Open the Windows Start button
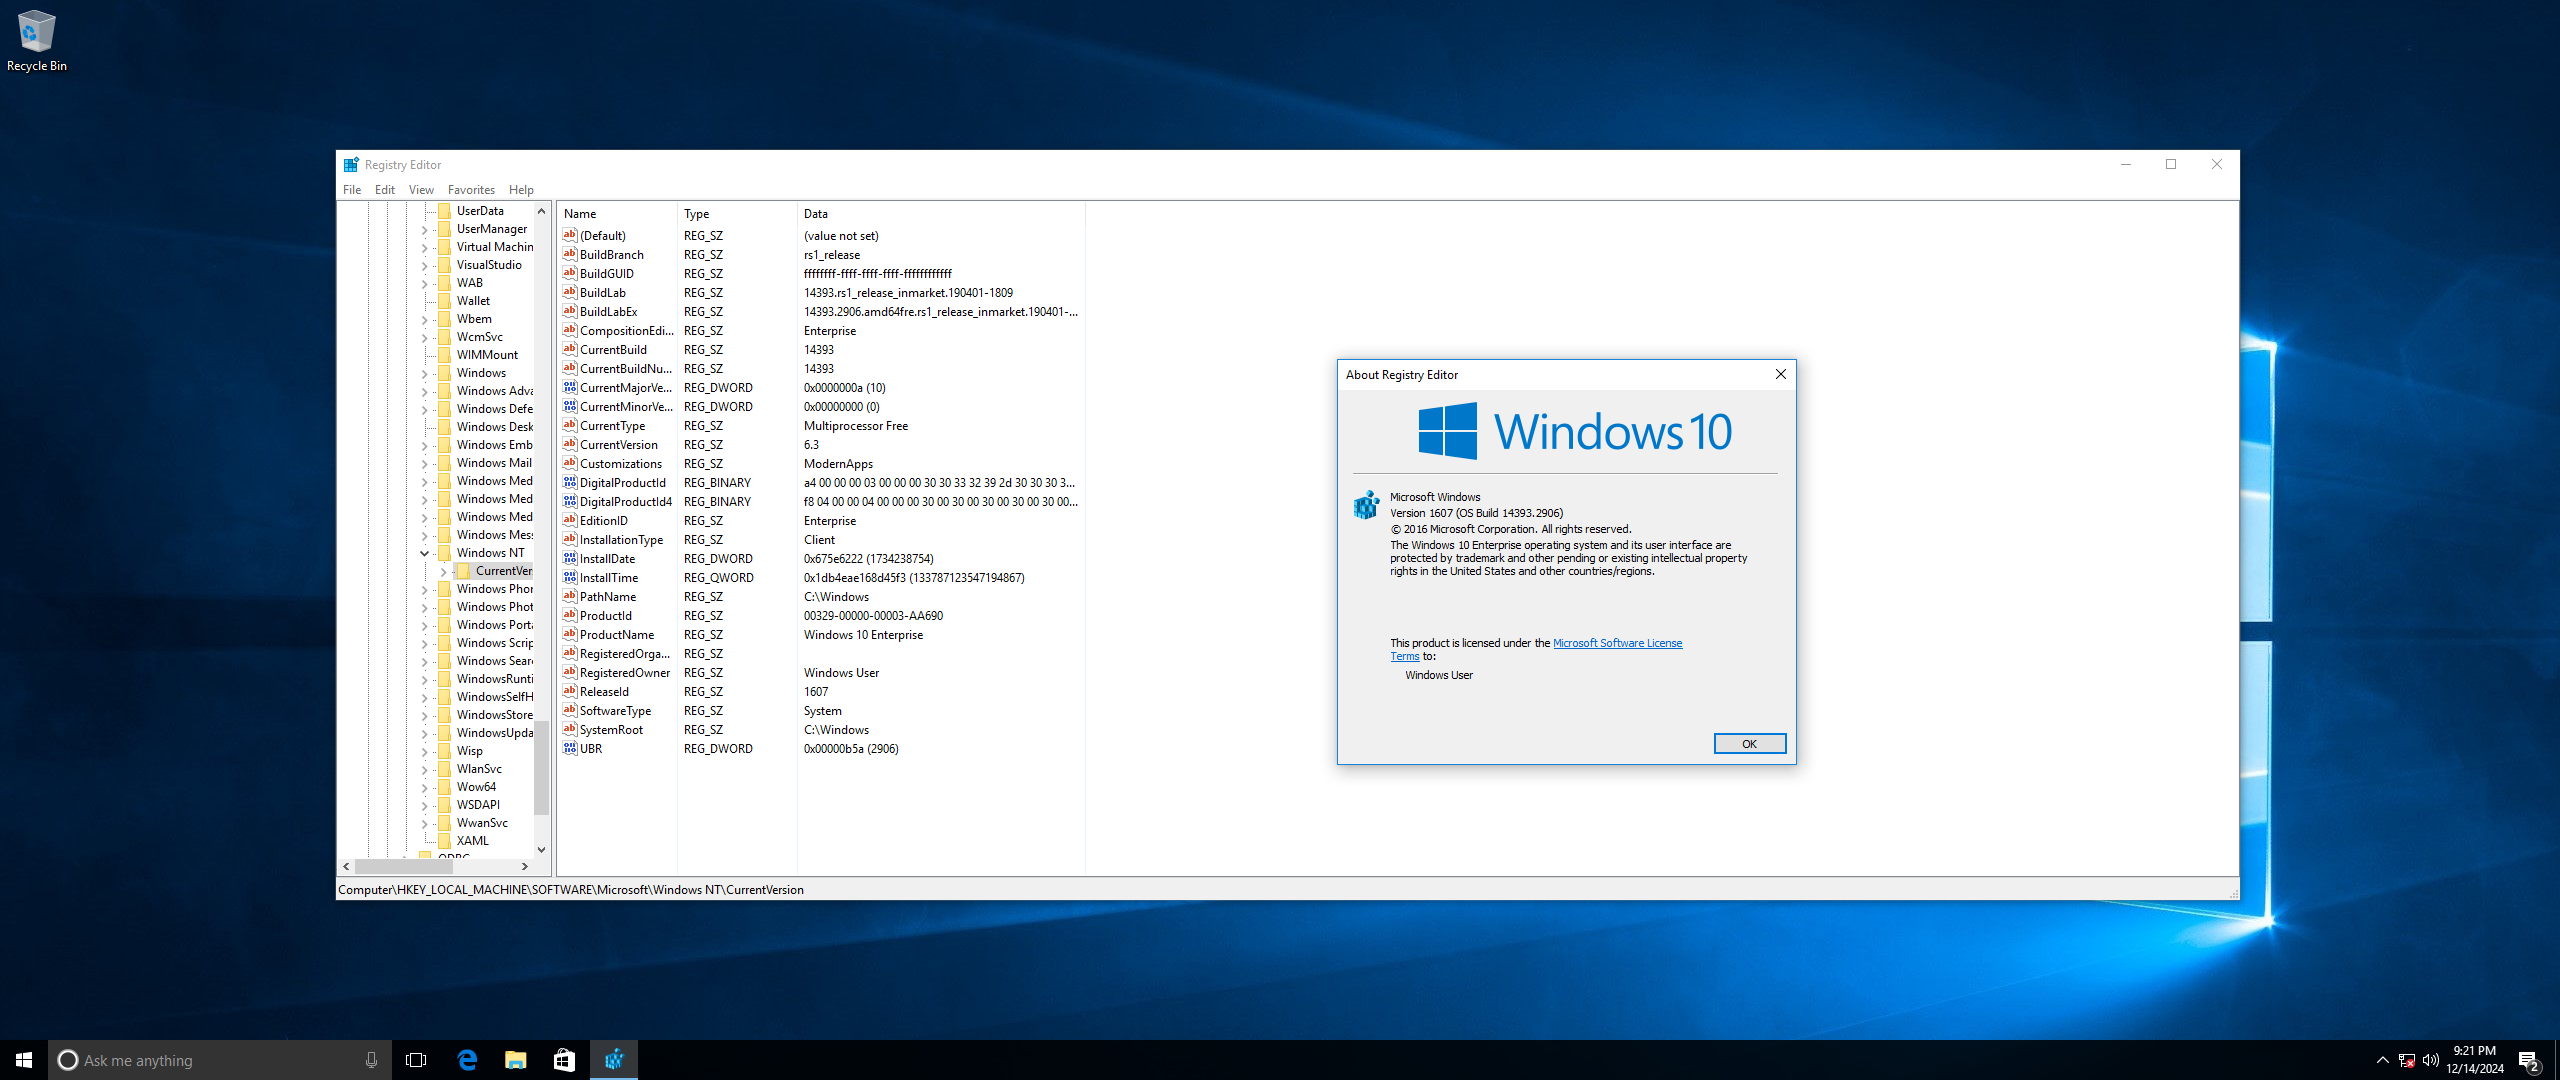 (x=24, y=1060)
